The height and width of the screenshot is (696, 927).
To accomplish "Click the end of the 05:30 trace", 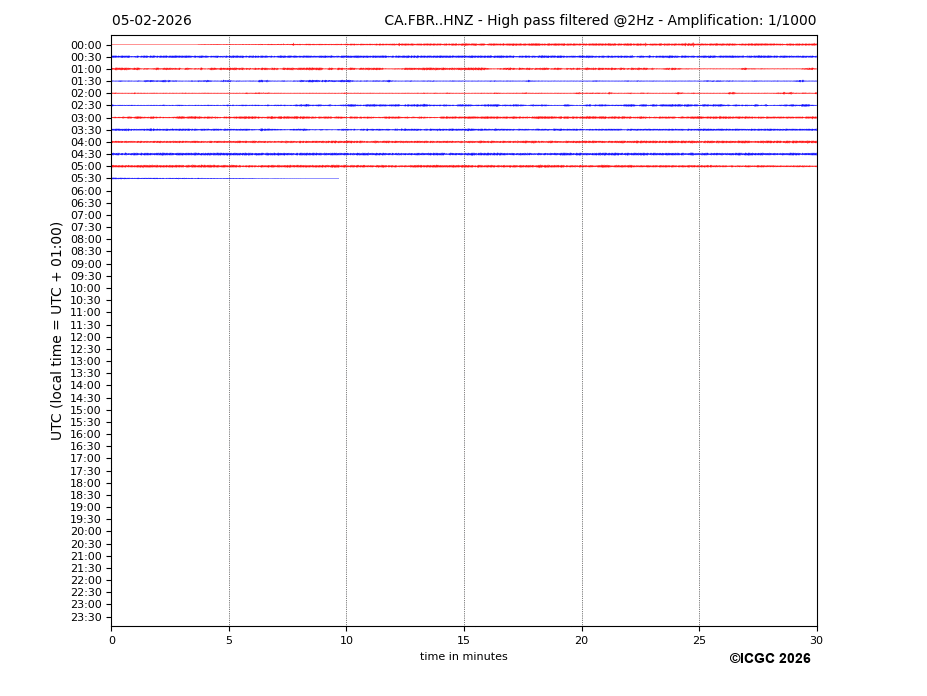I will [338, 178].
